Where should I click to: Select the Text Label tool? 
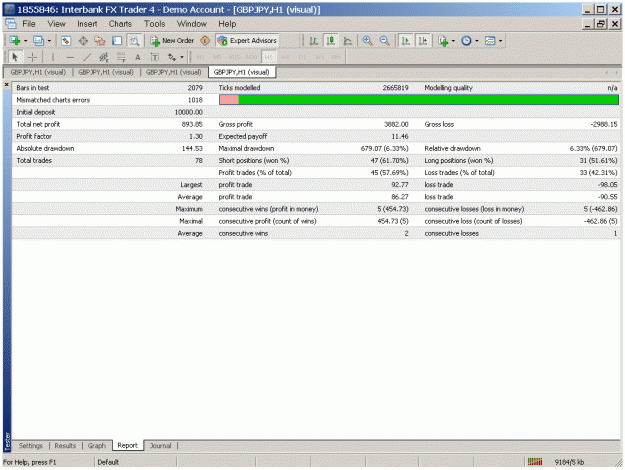coord(155,57)
